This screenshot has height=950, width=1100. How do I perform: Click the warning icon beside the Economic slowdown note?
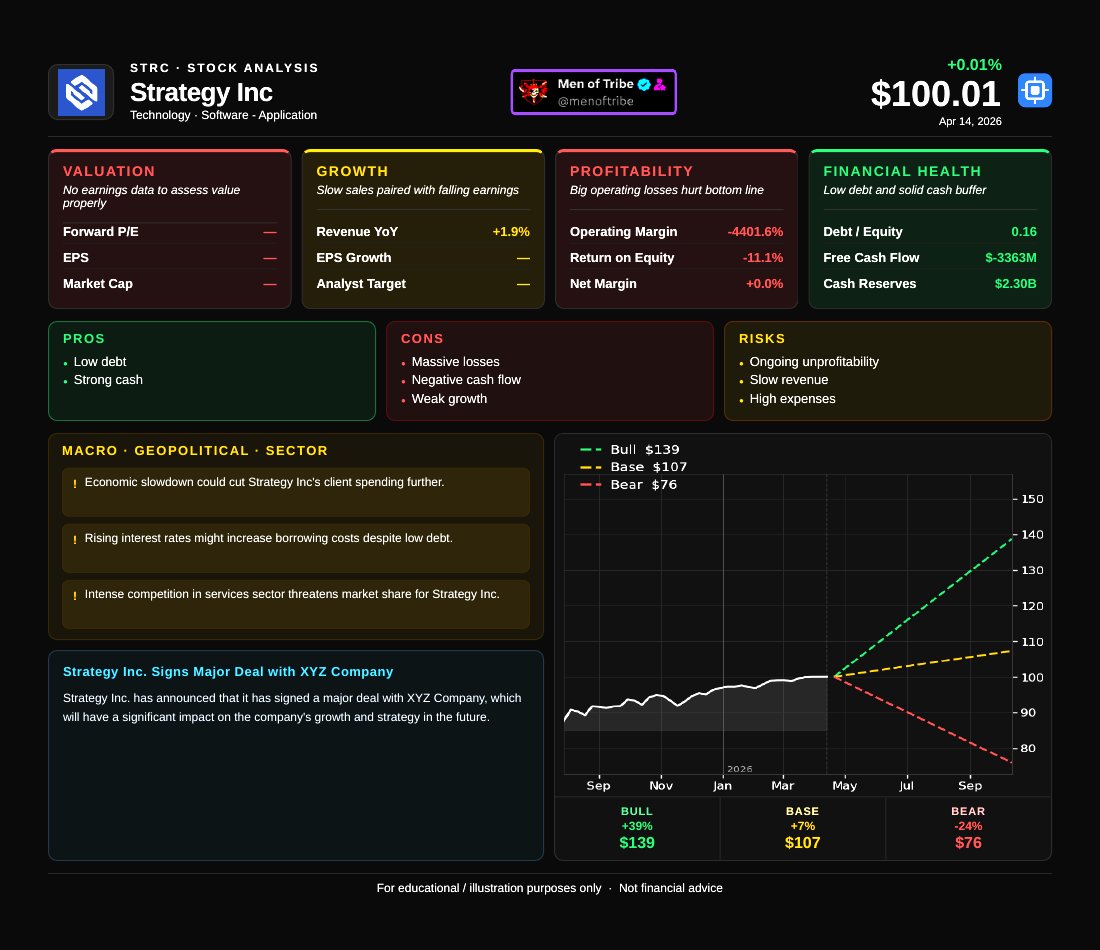[74, 484]
